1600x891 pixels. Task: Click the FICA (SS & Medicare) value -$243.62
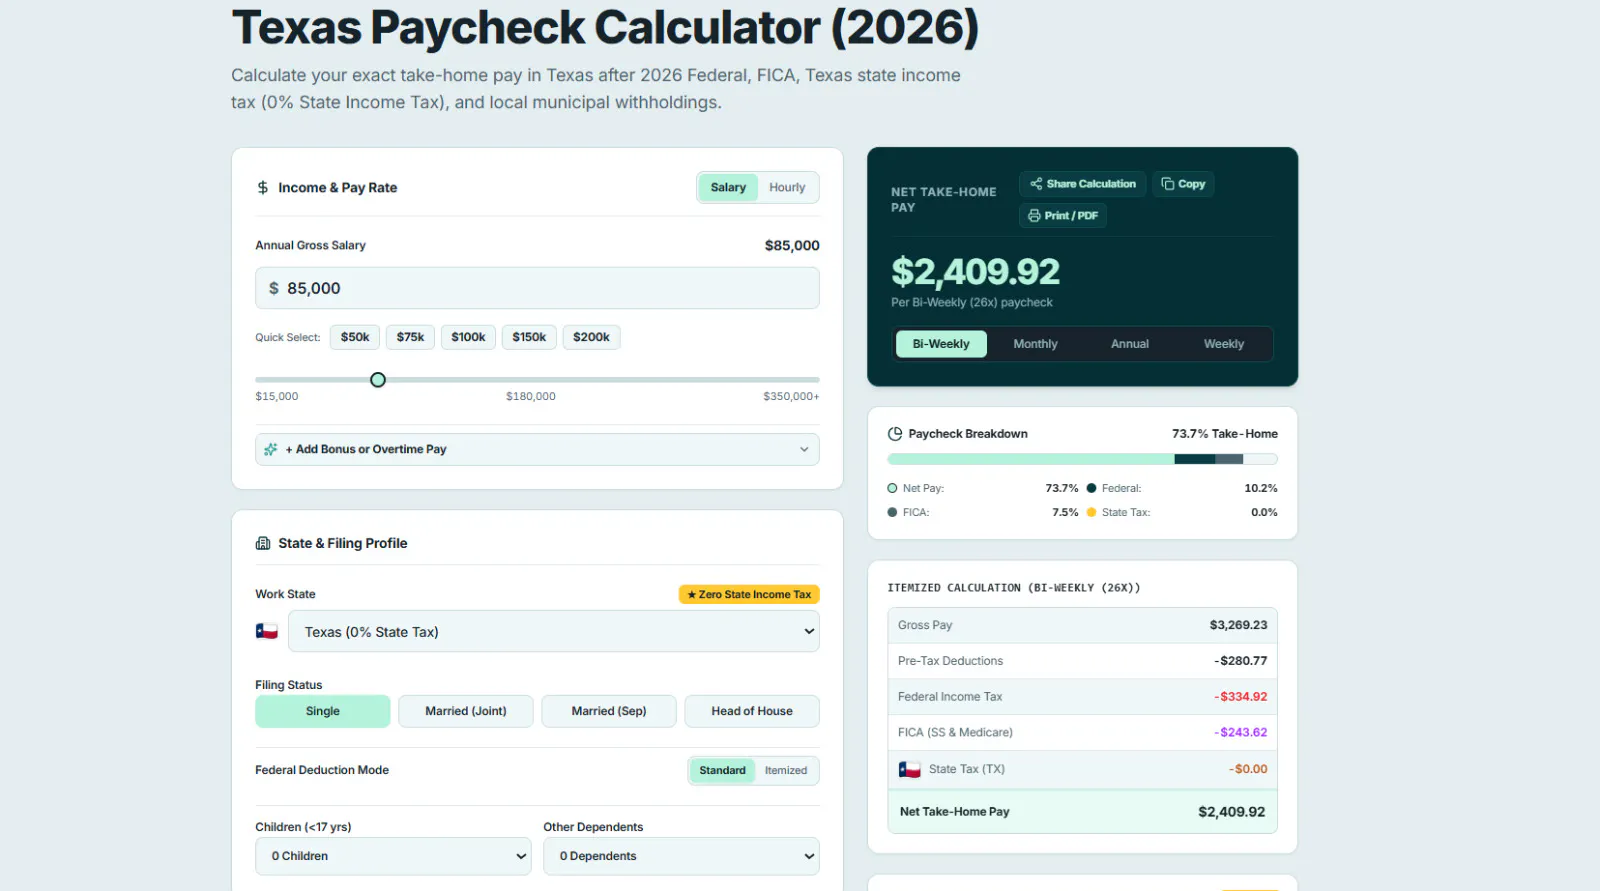1240,733
